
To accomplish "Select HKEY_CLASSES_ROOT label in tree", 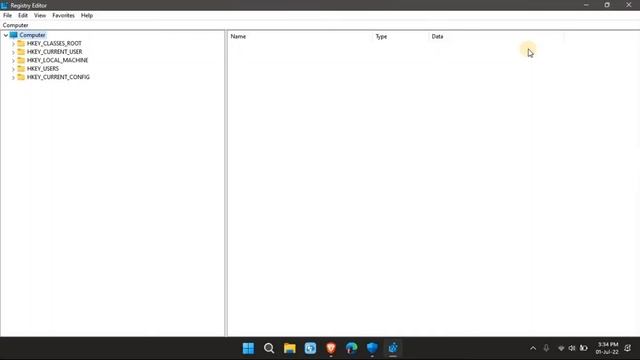I will pyautogui.click(x=54, y=43).
